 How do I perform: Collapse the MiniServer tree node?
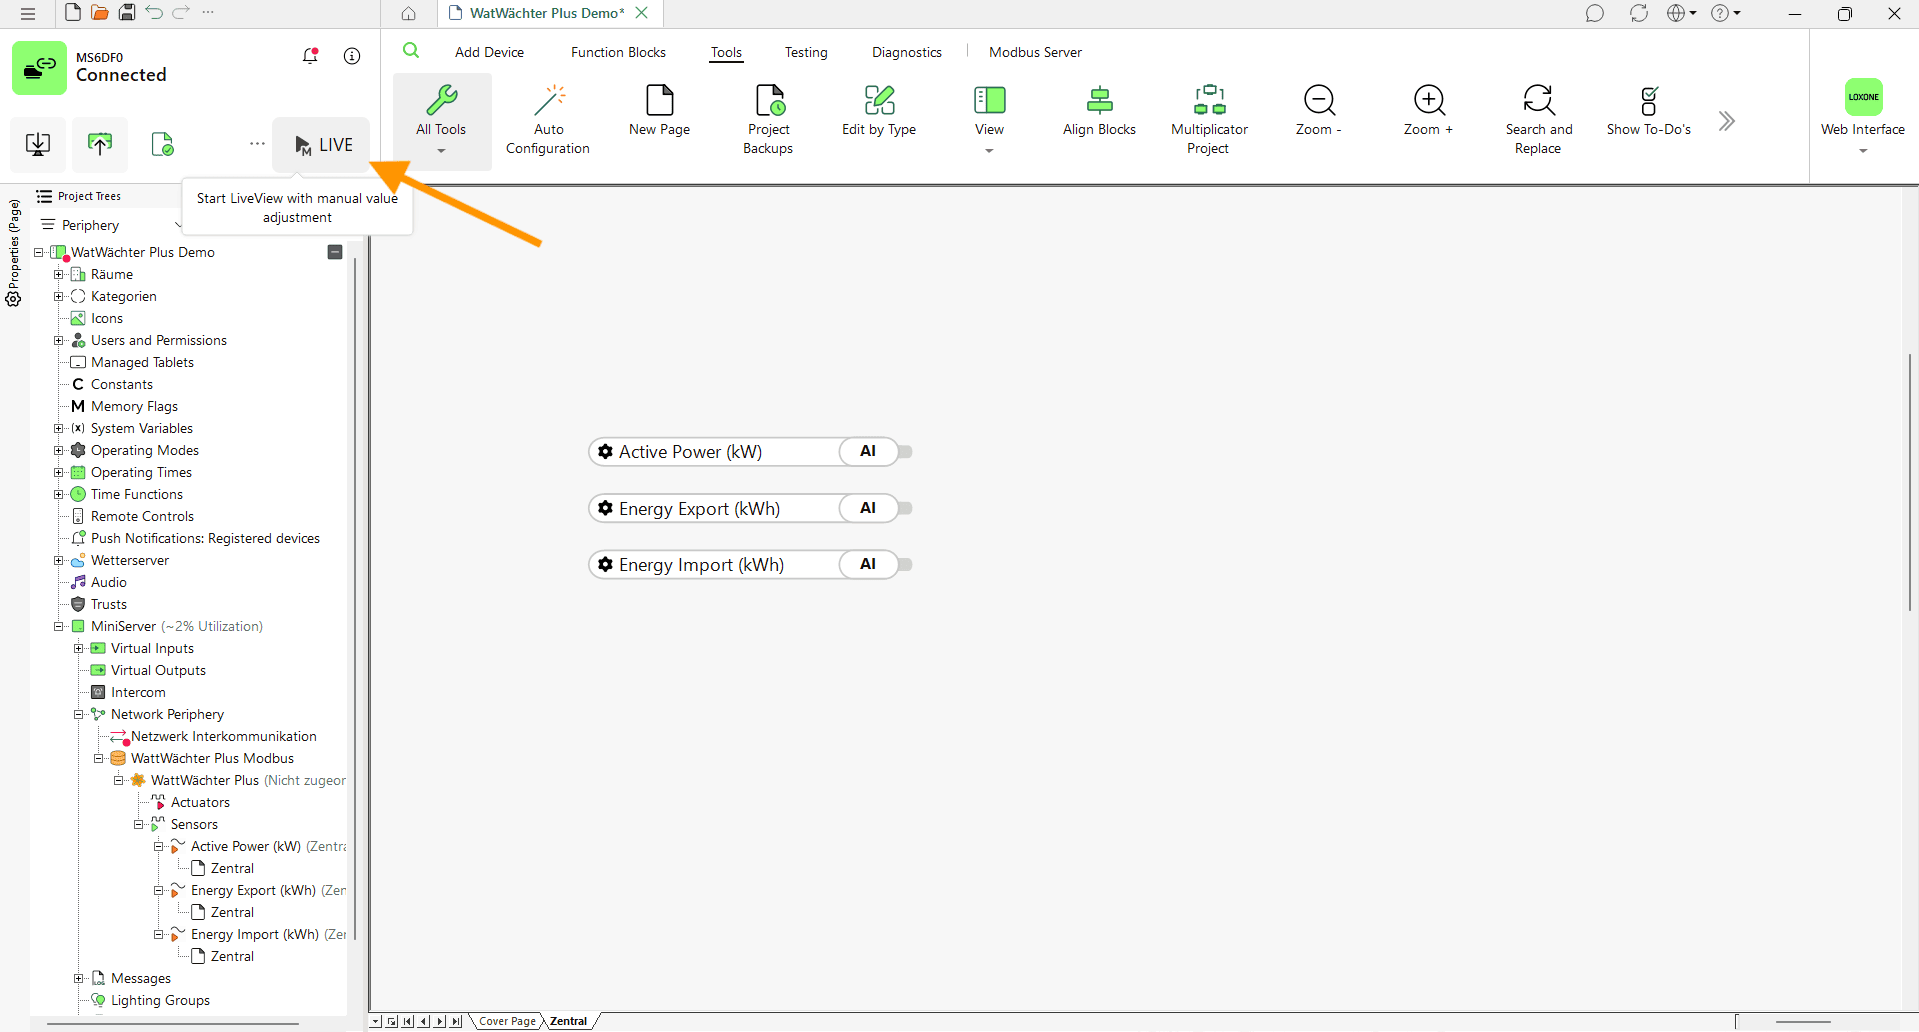pyautogui.click(x=58, y=626)
